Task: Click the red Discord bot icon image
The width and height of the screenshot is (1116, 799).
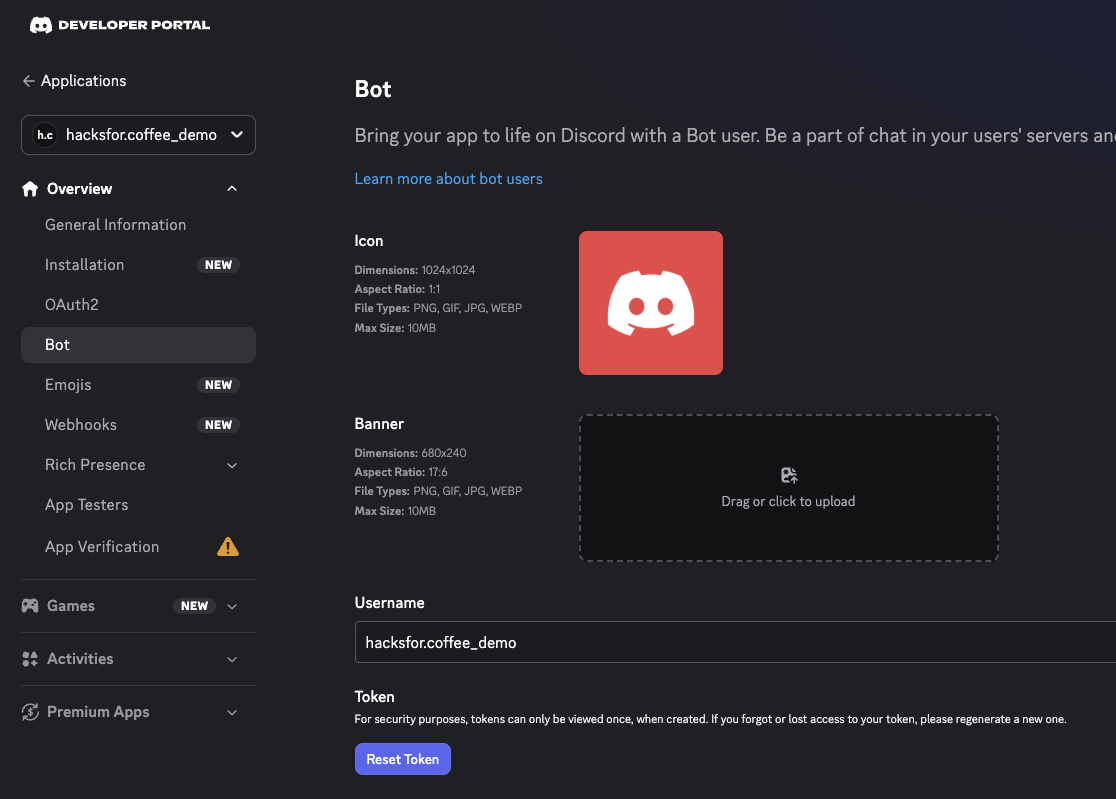Action: [x=651, y=303]
